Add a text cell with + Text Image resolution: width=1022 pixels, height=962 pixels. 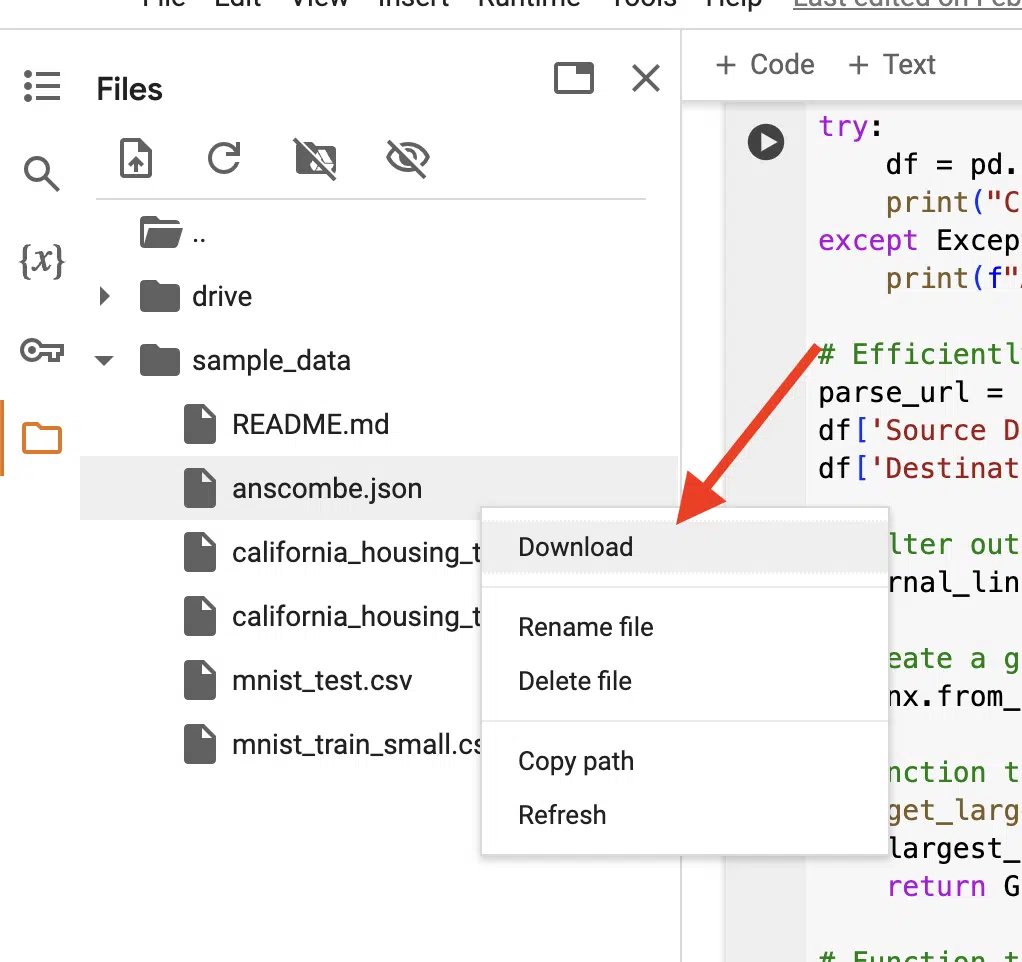coord(892,65)
